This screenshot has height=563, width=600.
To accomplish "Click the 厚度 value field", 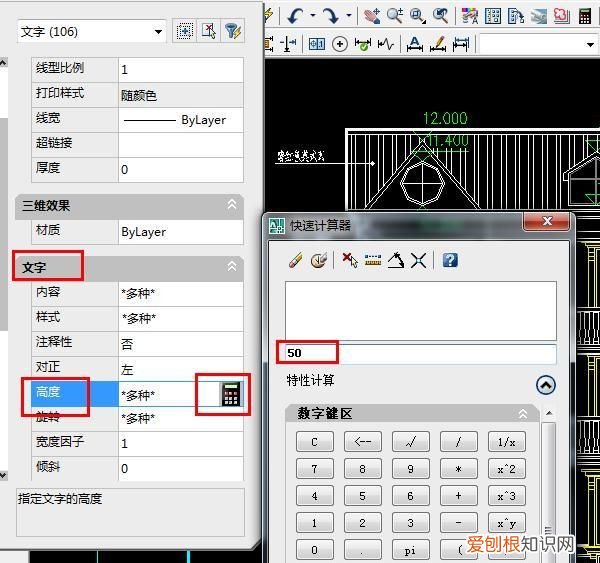I will (x=181, y=170).
